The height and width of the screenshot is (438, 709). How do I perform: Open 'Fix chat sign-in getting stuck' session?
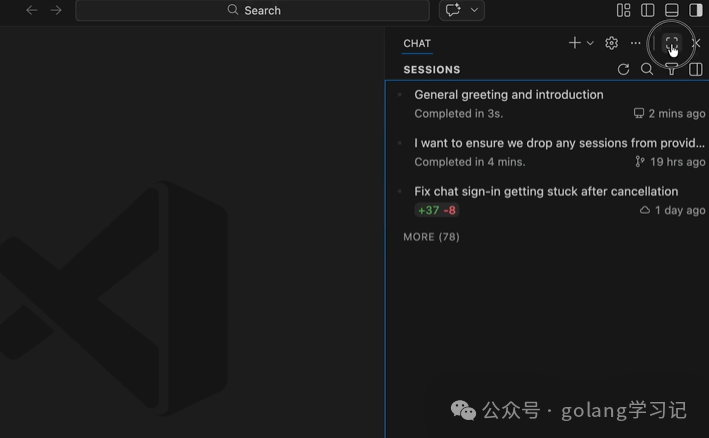[548, 201]
